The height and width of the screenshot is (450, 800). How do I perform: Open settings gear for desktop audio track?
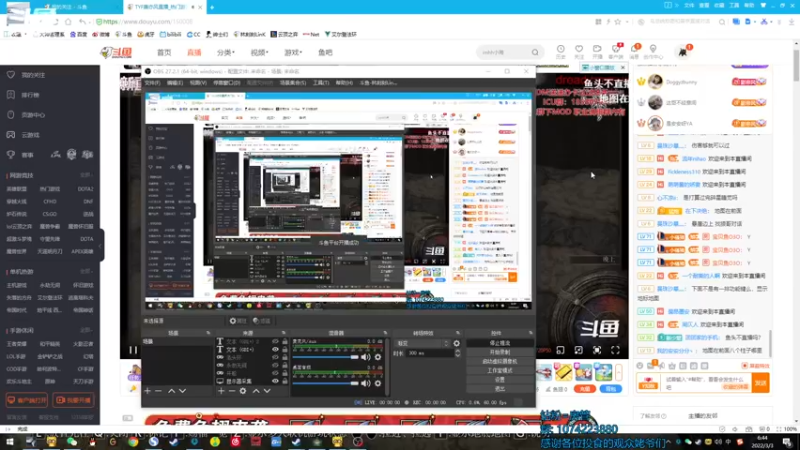(378, 383)
